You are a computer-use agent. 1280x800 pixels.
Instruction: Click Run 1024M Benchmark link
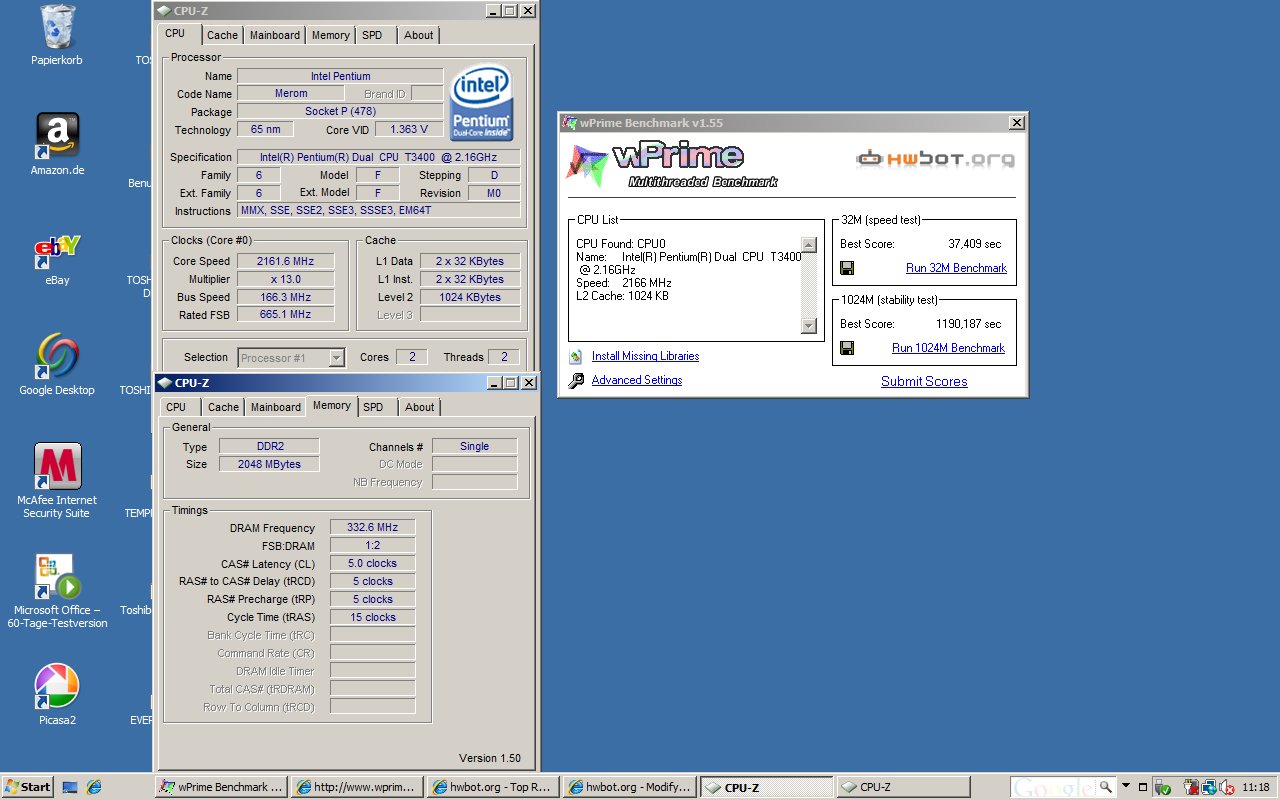(x=948, y=348)
